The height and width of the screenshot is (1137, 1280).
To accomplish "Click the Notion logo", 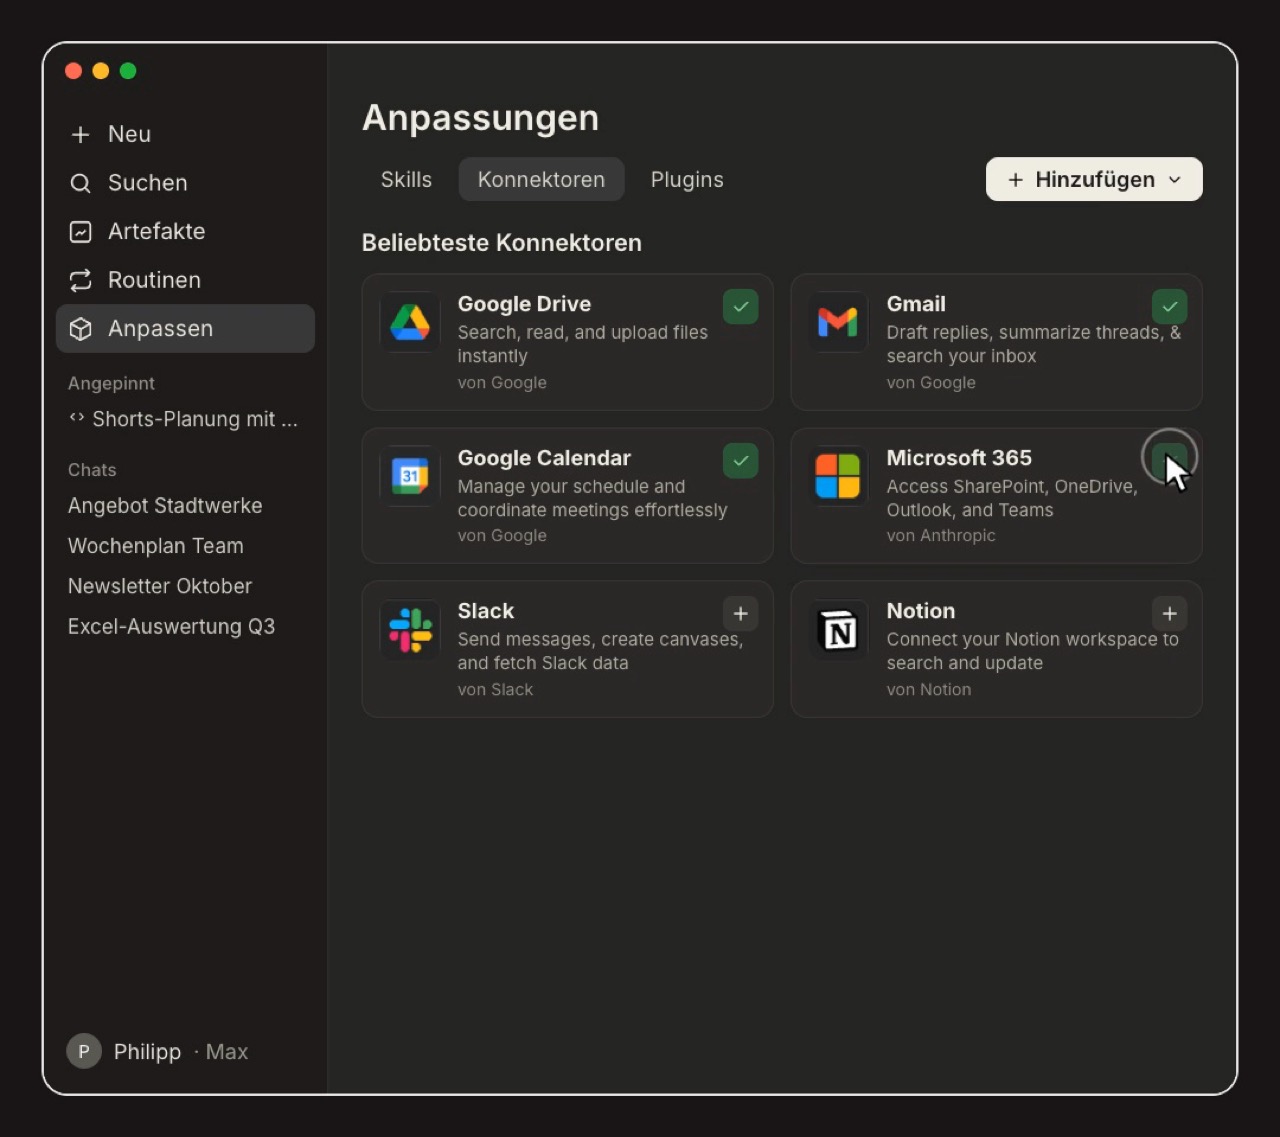I will (x=838, y=629).
